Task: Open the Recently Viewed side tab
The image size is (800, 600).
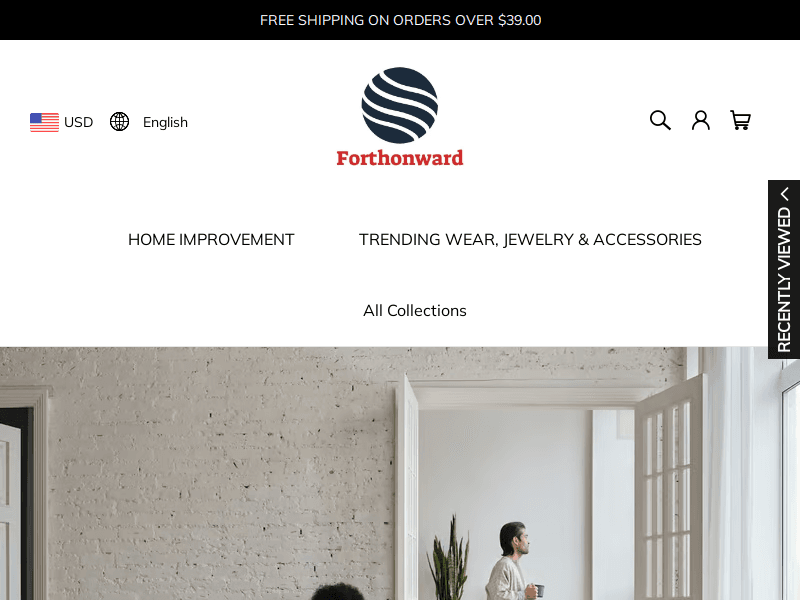Action: [x=784, y=269]
